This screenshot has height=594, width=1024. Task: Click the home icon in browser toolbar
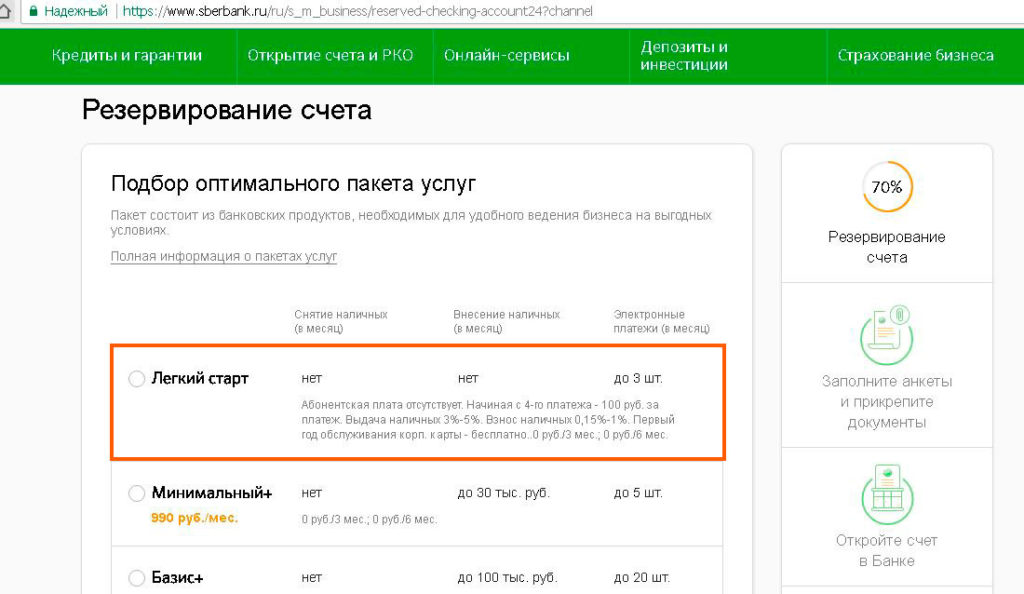point(5,12)
